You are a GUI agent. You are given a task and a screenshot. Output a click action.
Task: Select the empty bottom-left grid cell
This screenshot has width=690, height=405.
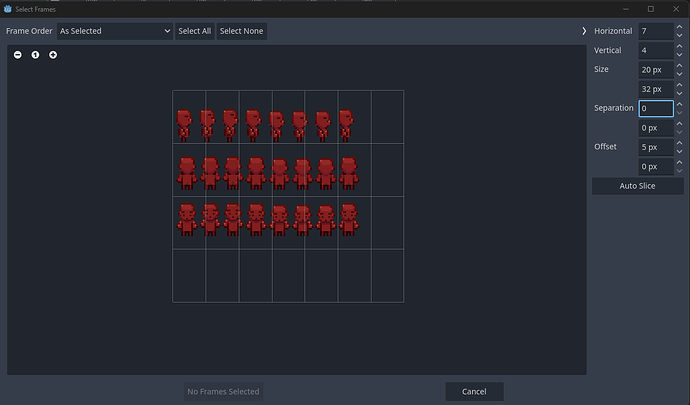(189, 276)
